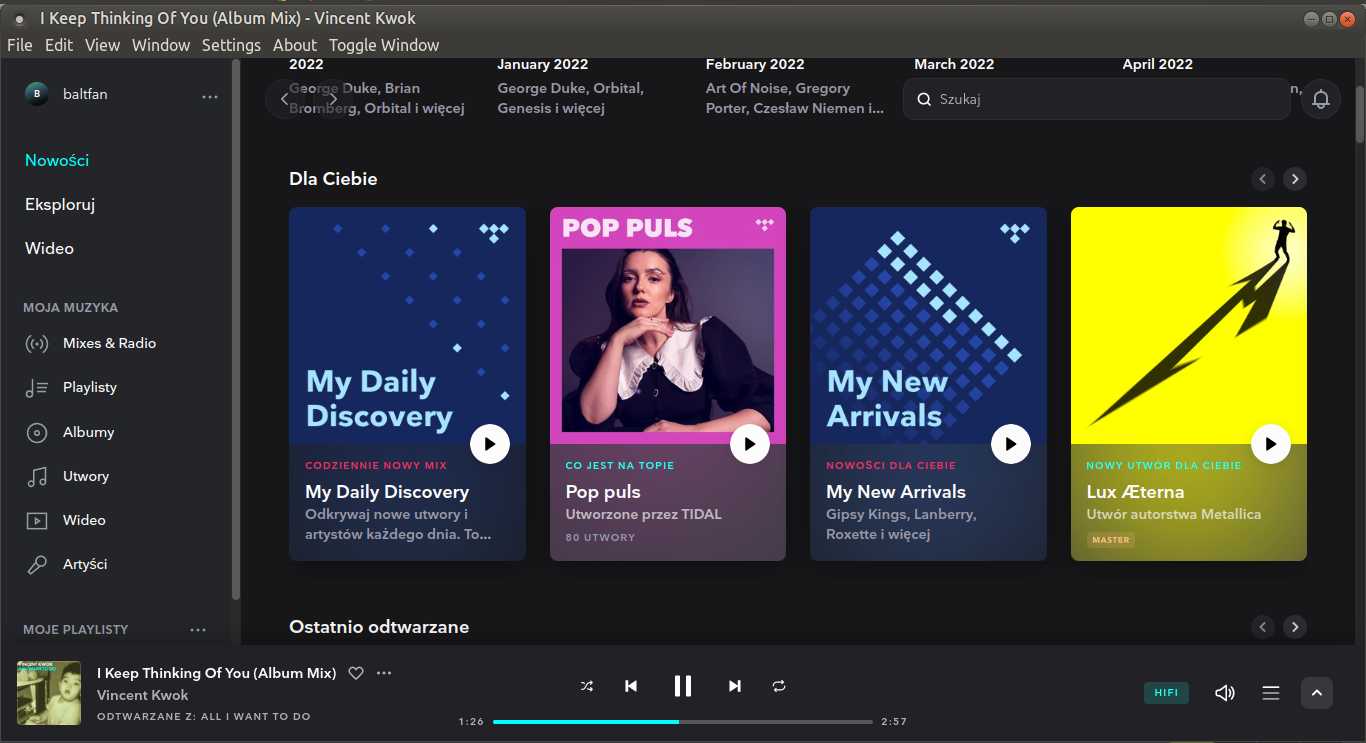Open February 2022 history mix
Screen dimensions: 1366x743
pos(755,64)
